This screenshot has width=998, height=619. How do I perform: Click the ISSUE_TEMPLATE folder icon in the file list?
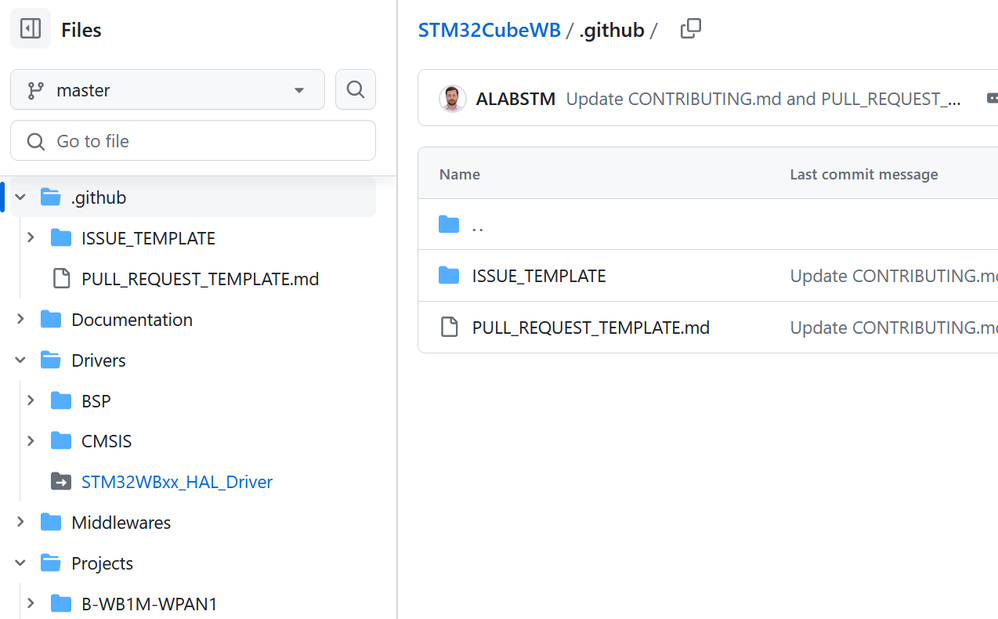[x=449, y=276]
